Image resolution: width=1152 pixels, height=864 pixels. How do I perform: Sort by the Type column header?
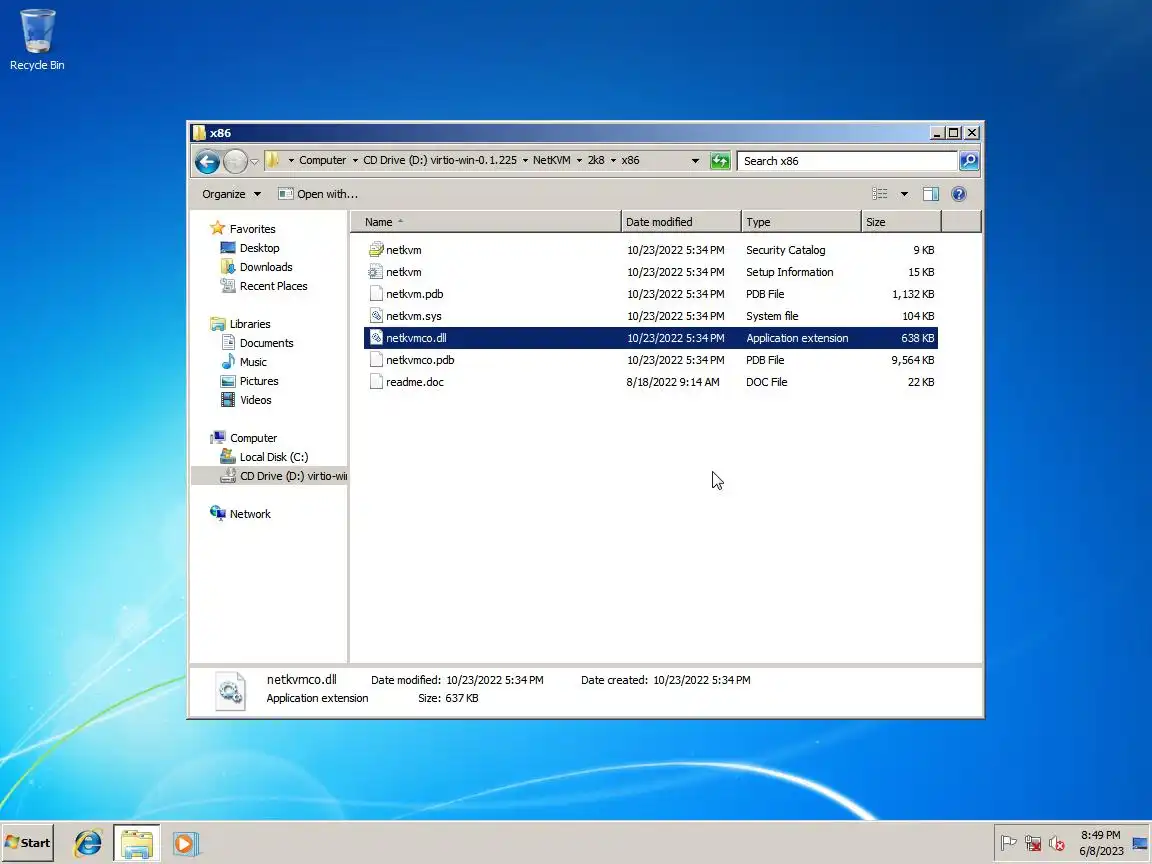(801, 222)
